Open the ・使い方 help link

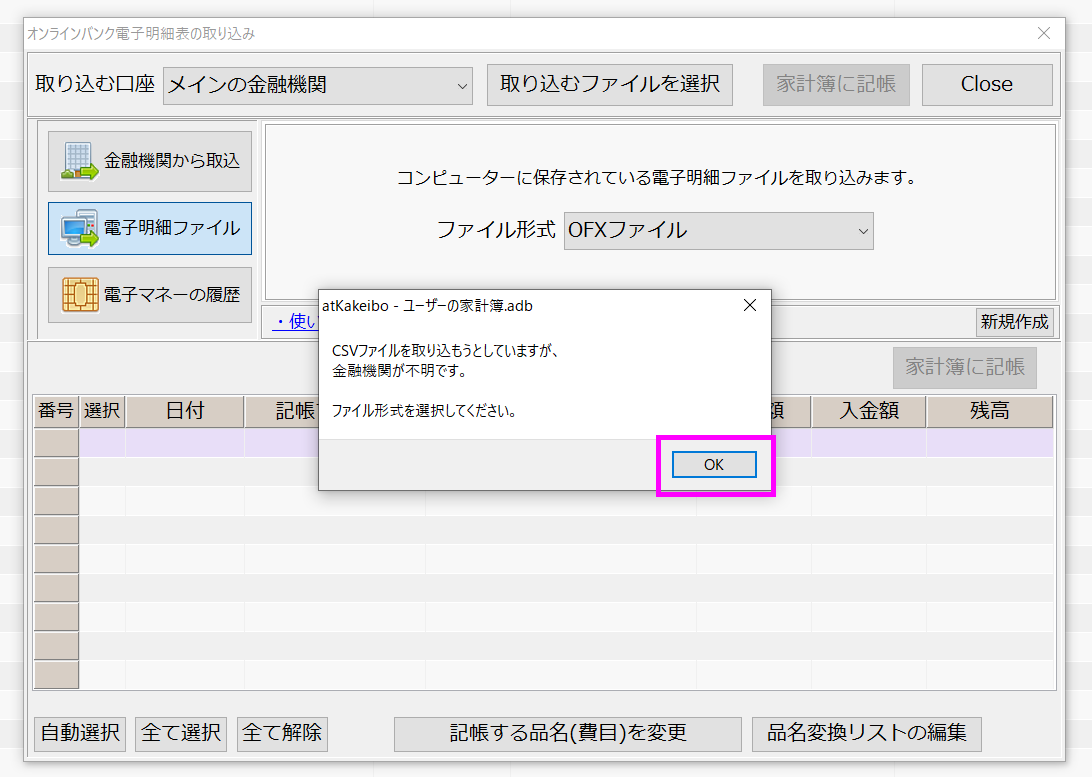(295, 321)
